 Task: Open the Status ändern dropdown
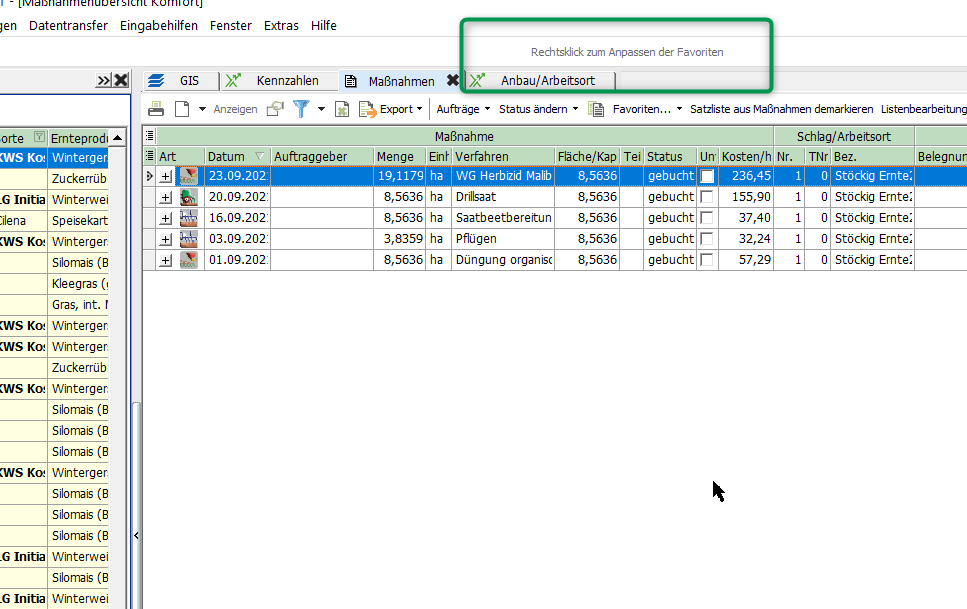pyautogui.click(x=538, y=109)
